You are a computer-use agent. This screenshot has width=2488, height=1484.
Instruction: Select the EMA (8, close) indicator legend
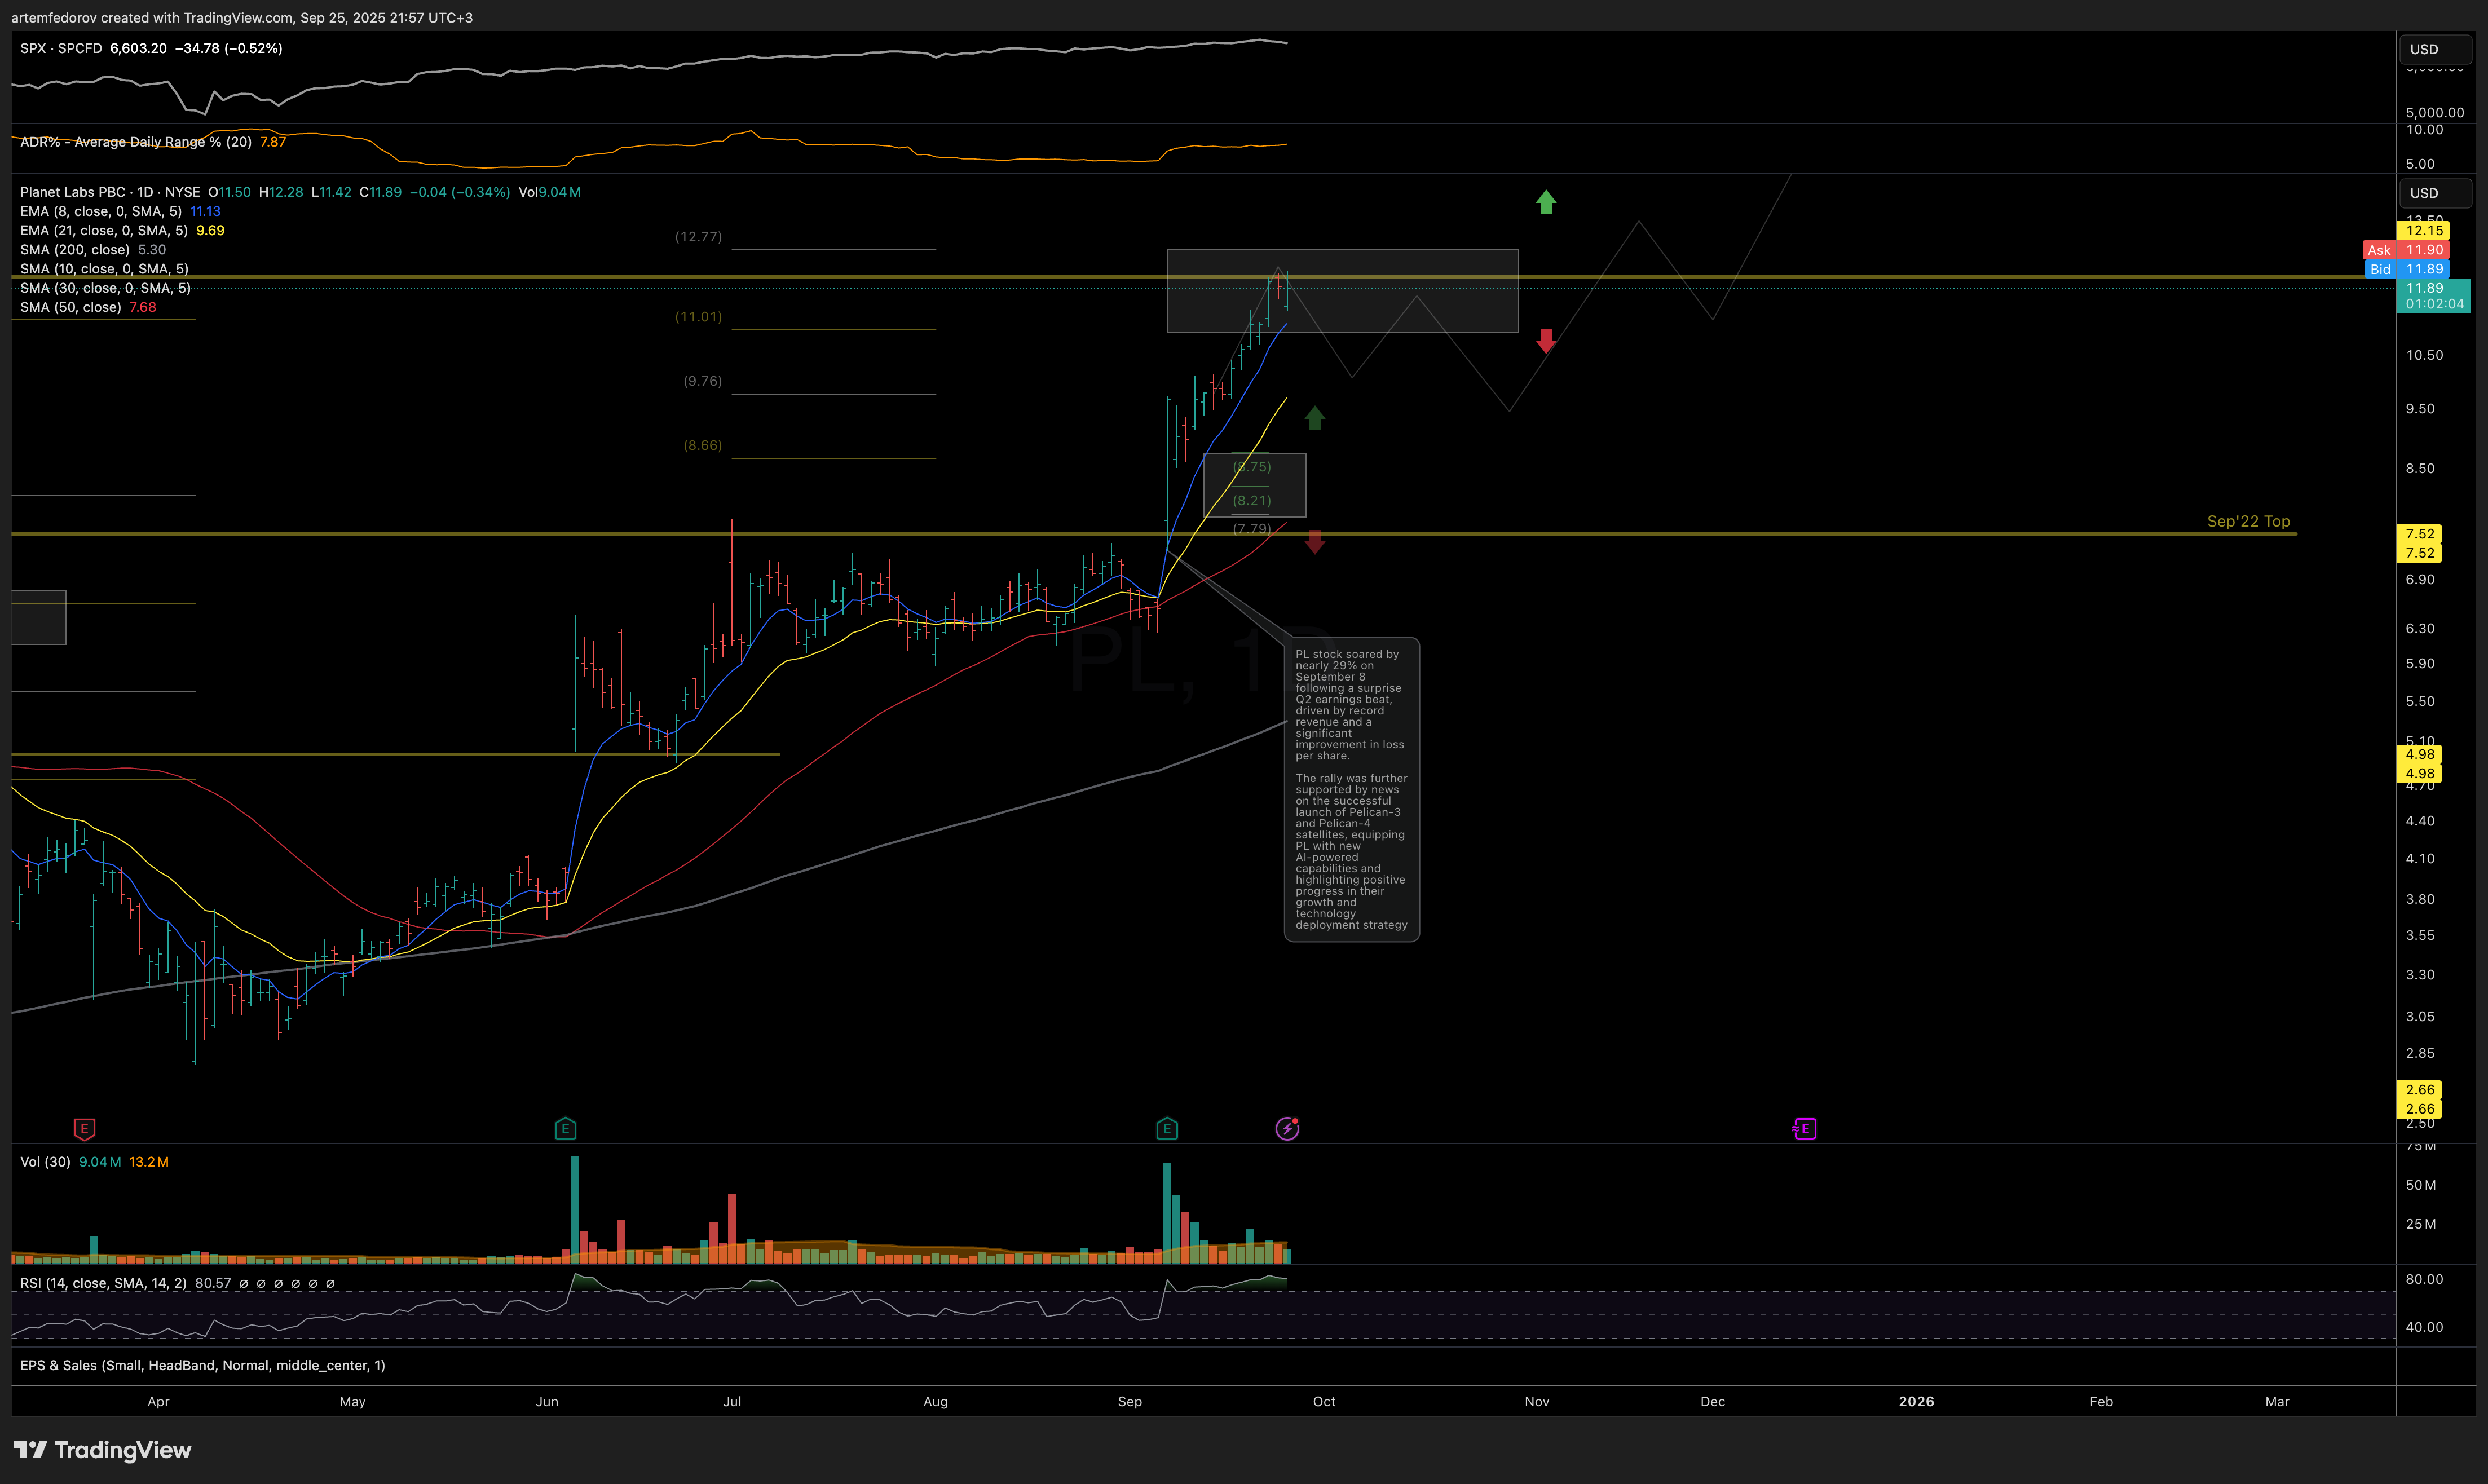click(x=101, y=211)
